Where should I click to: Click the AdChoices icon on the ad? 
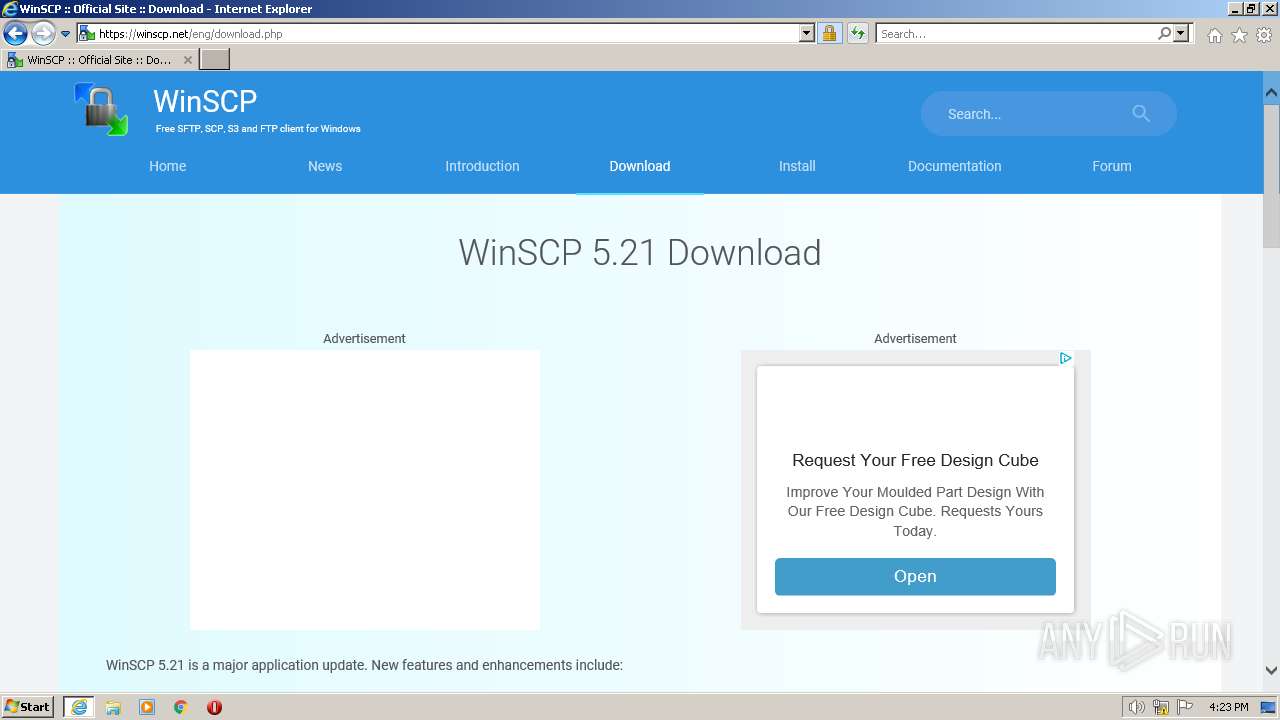click(x=1065, y=358)
